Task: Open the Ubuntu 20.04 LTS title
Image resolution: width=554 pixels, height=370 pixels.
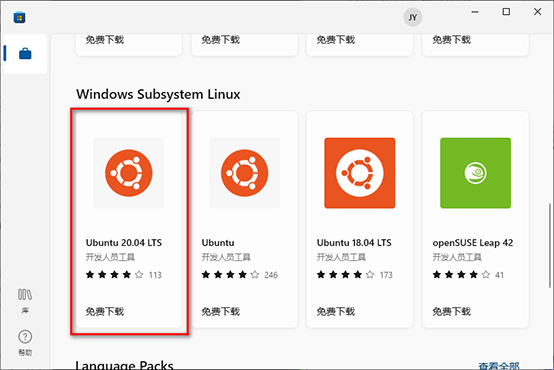Action: 124,243
